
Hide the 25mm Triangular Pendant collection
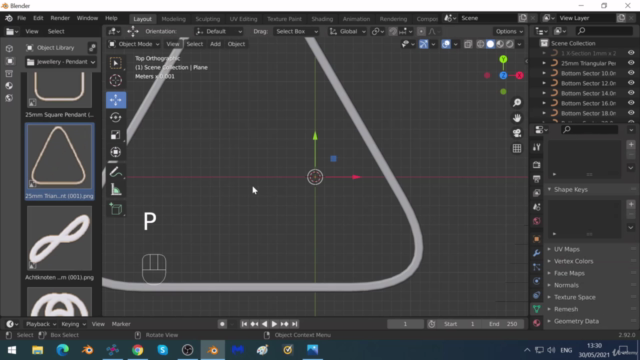631,63
